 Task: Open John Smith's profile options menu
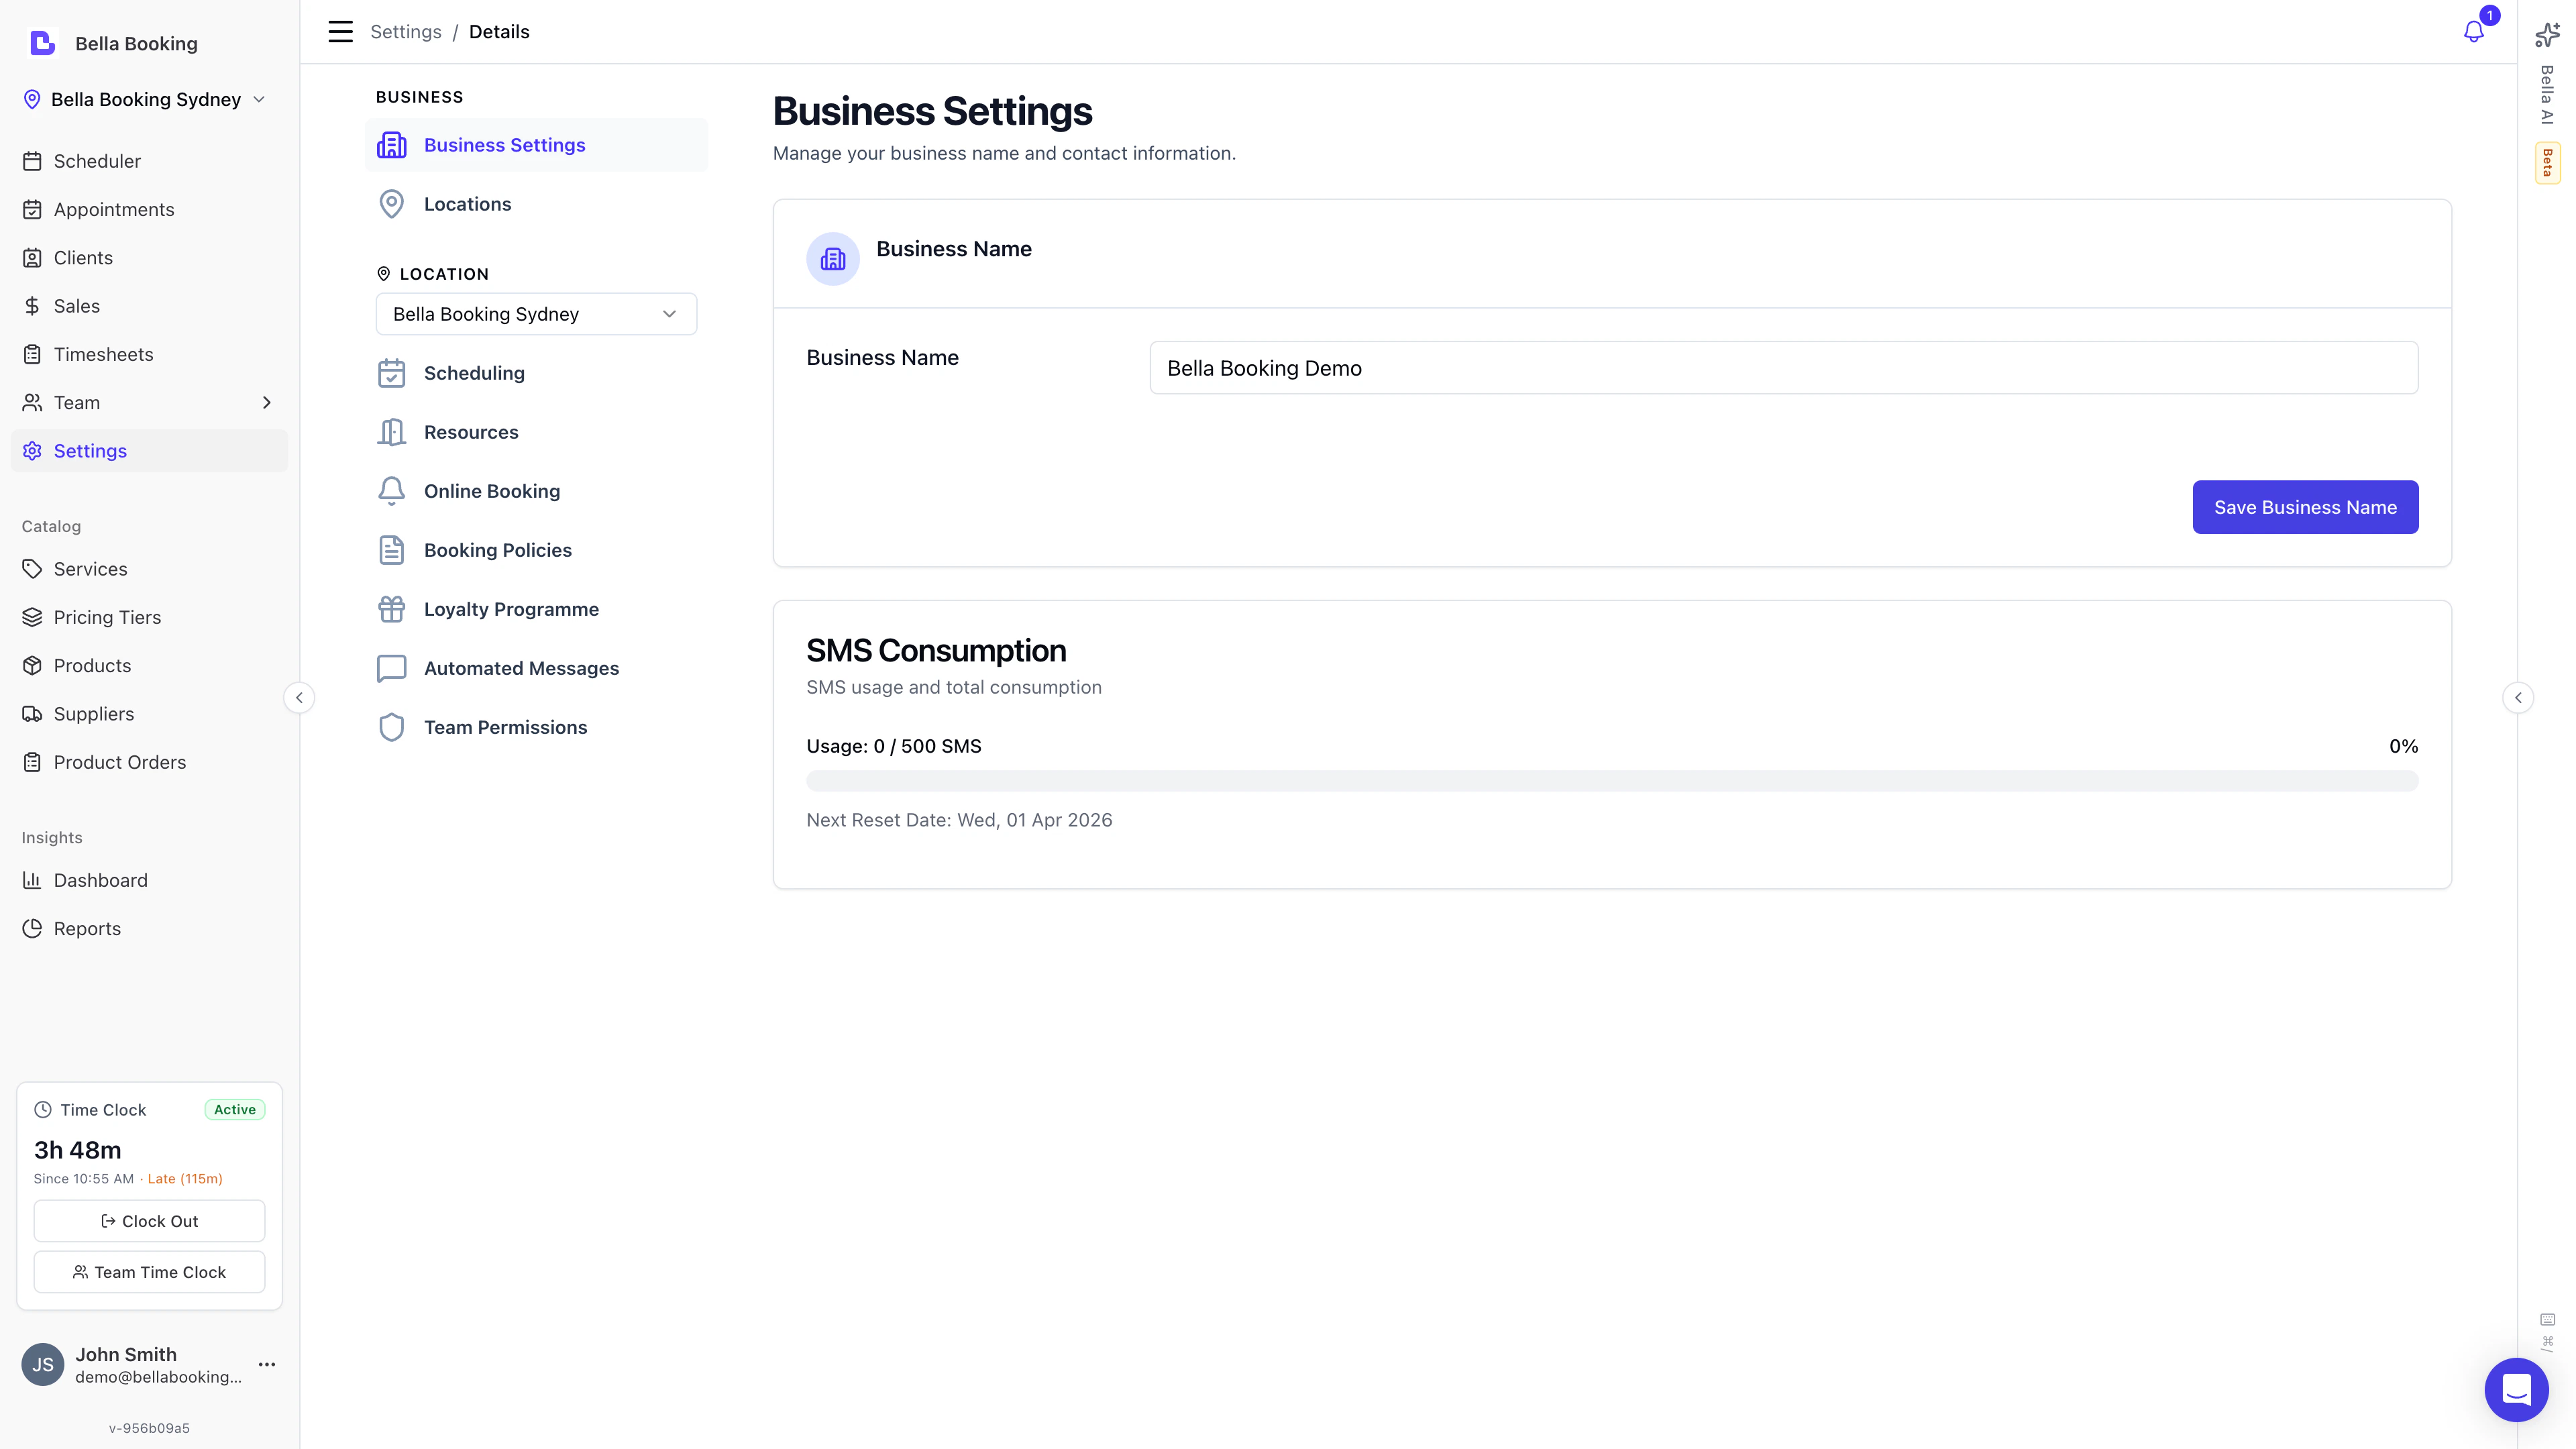266,1364
